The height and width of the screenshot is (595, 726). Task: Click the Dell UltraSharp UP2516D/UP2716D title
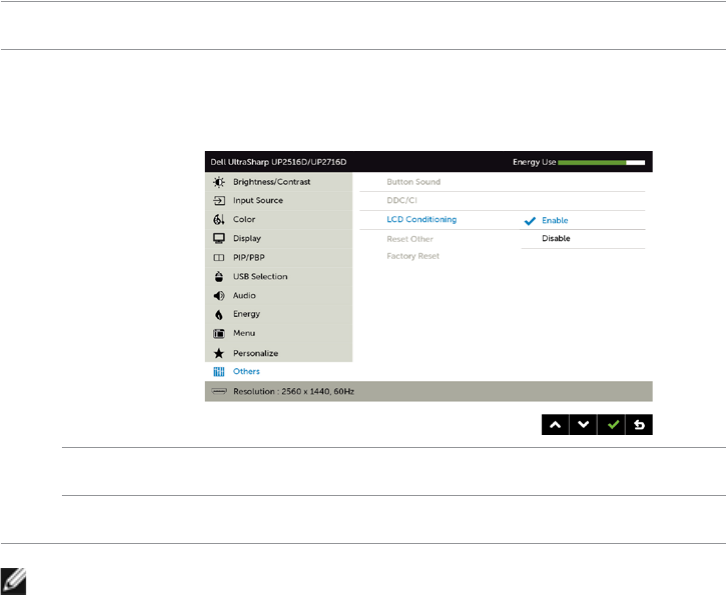[x=278, y=162]
